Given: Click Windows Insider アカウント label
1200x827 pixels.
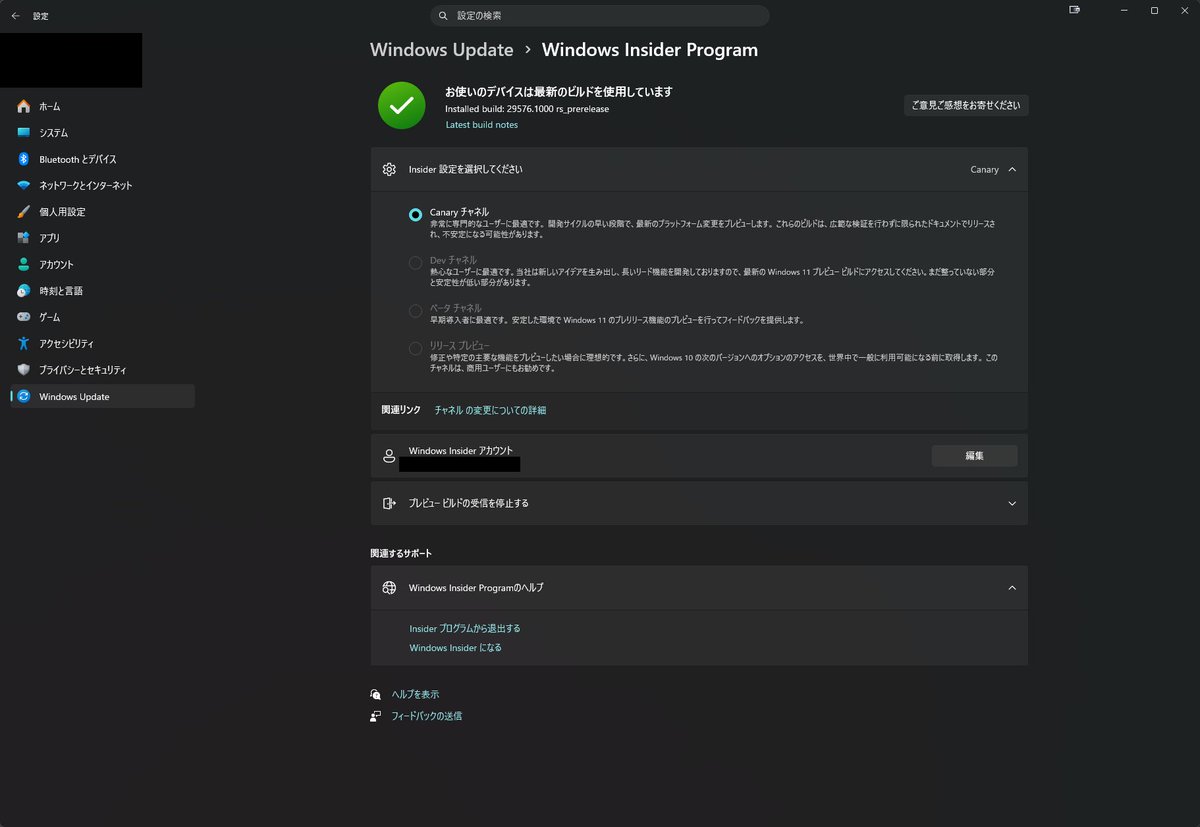Looking at the screenshot, I should [461, 451].
